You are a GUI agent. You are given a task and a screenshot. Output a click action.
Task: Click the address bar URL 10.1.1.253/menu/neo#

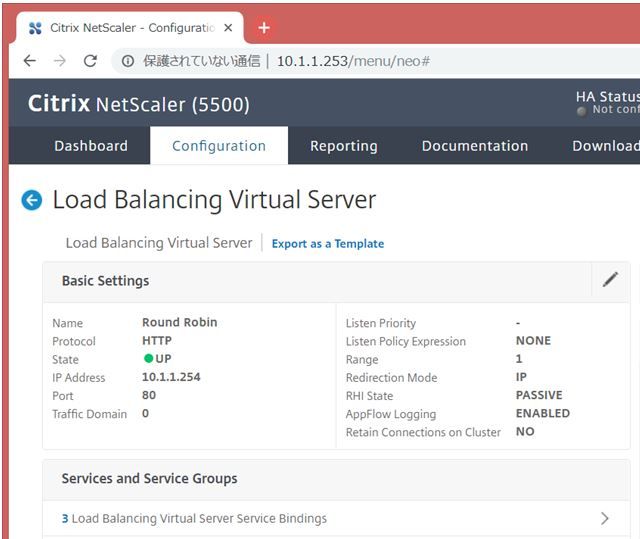click(353, 61)
